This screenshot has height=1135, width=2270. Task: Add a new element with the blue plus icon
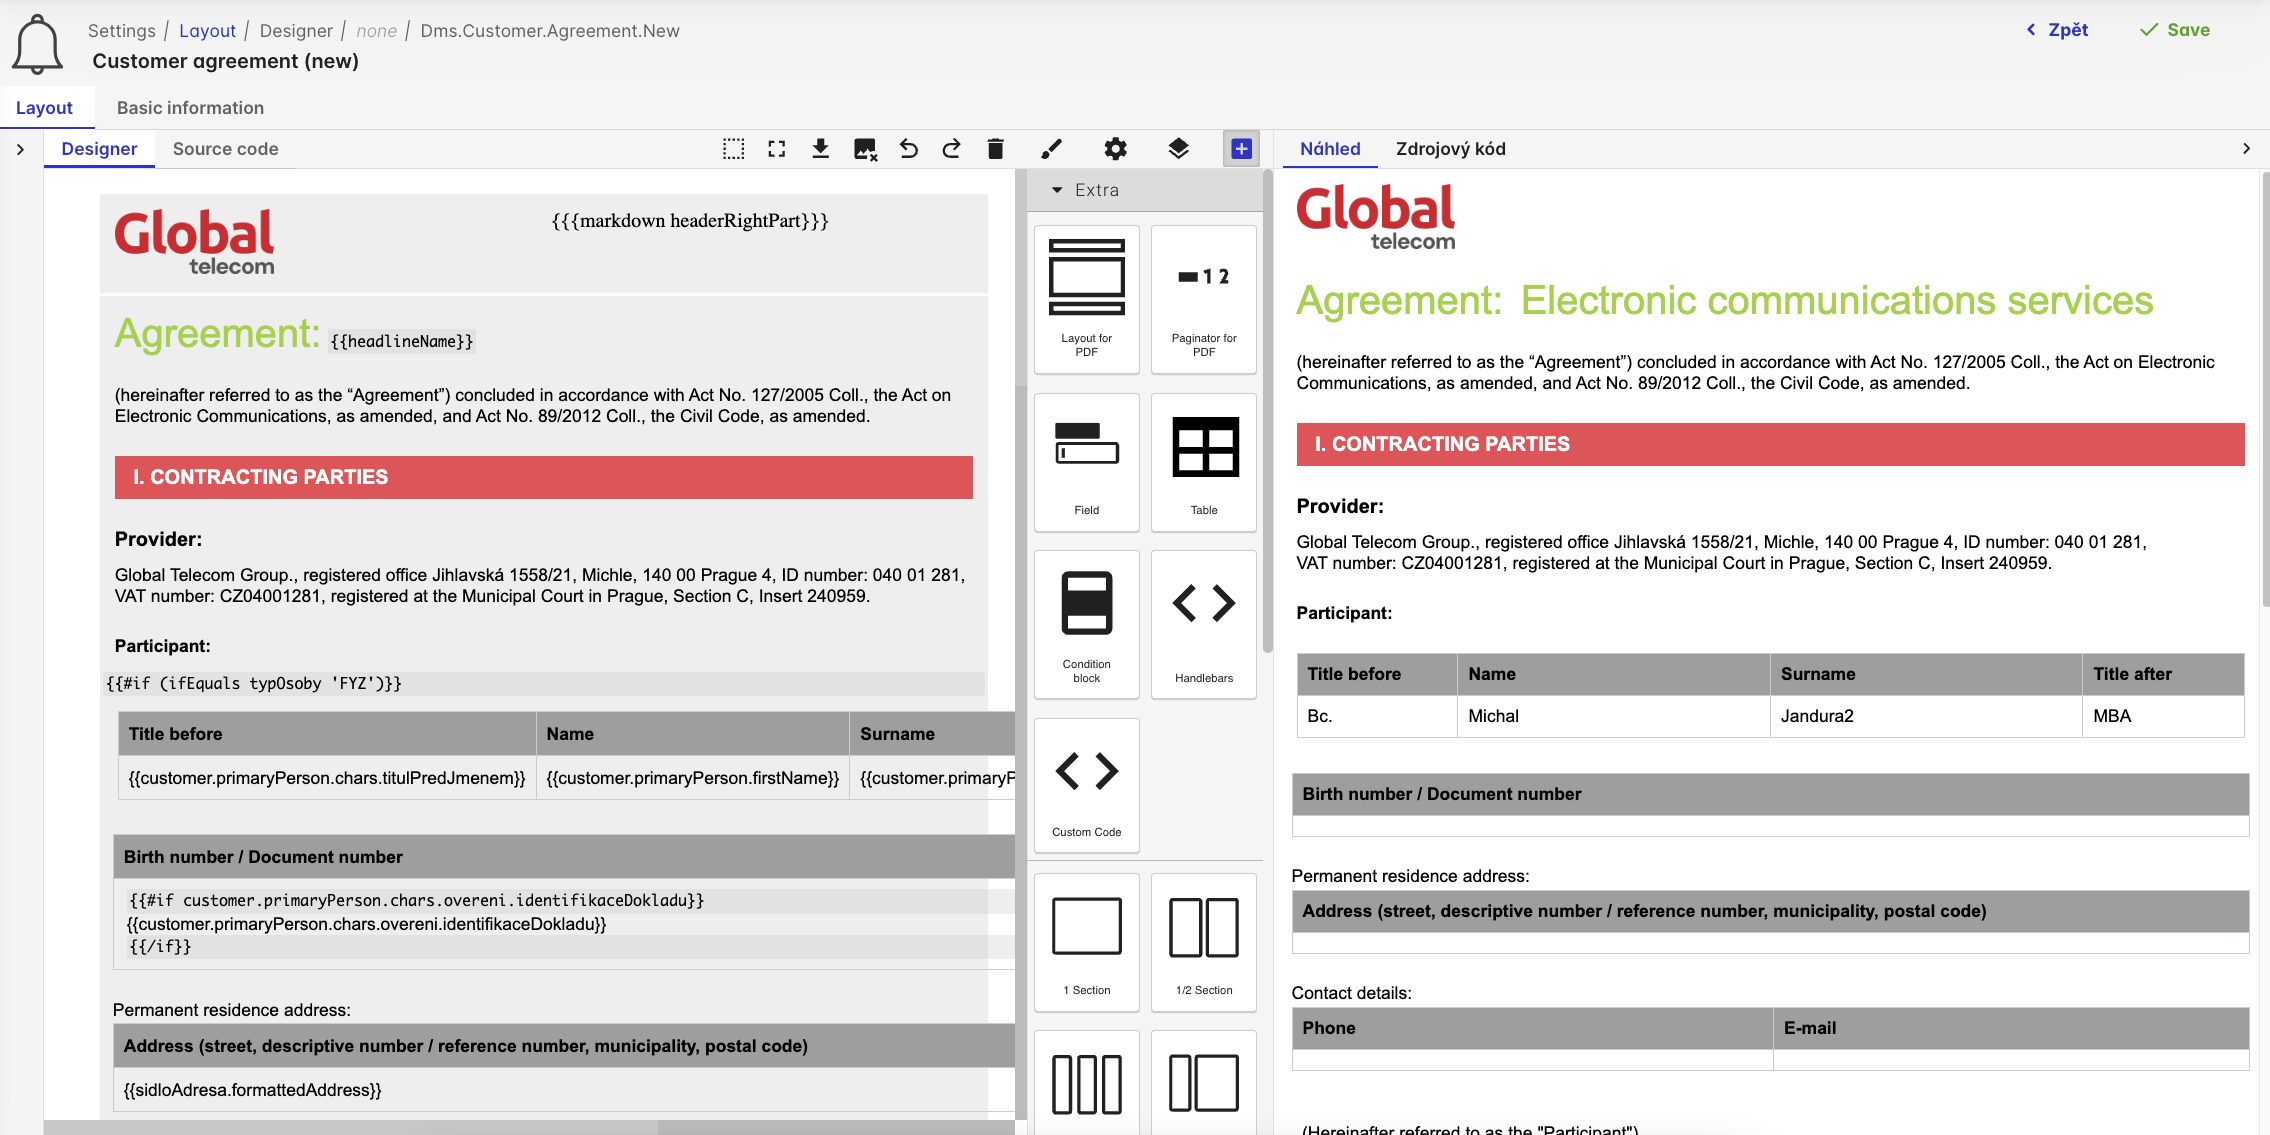(x=1241, y=148)
